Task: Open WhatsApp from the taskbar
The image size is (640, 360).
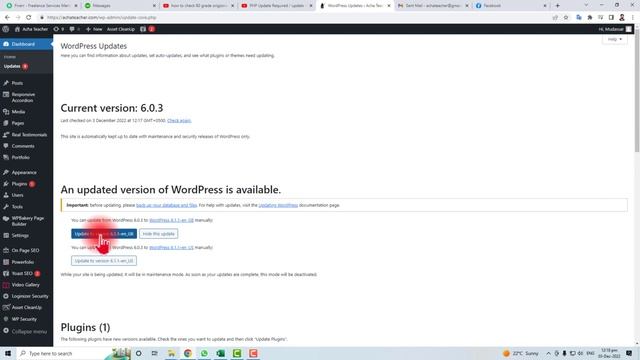Action: [x=204, y=353]
